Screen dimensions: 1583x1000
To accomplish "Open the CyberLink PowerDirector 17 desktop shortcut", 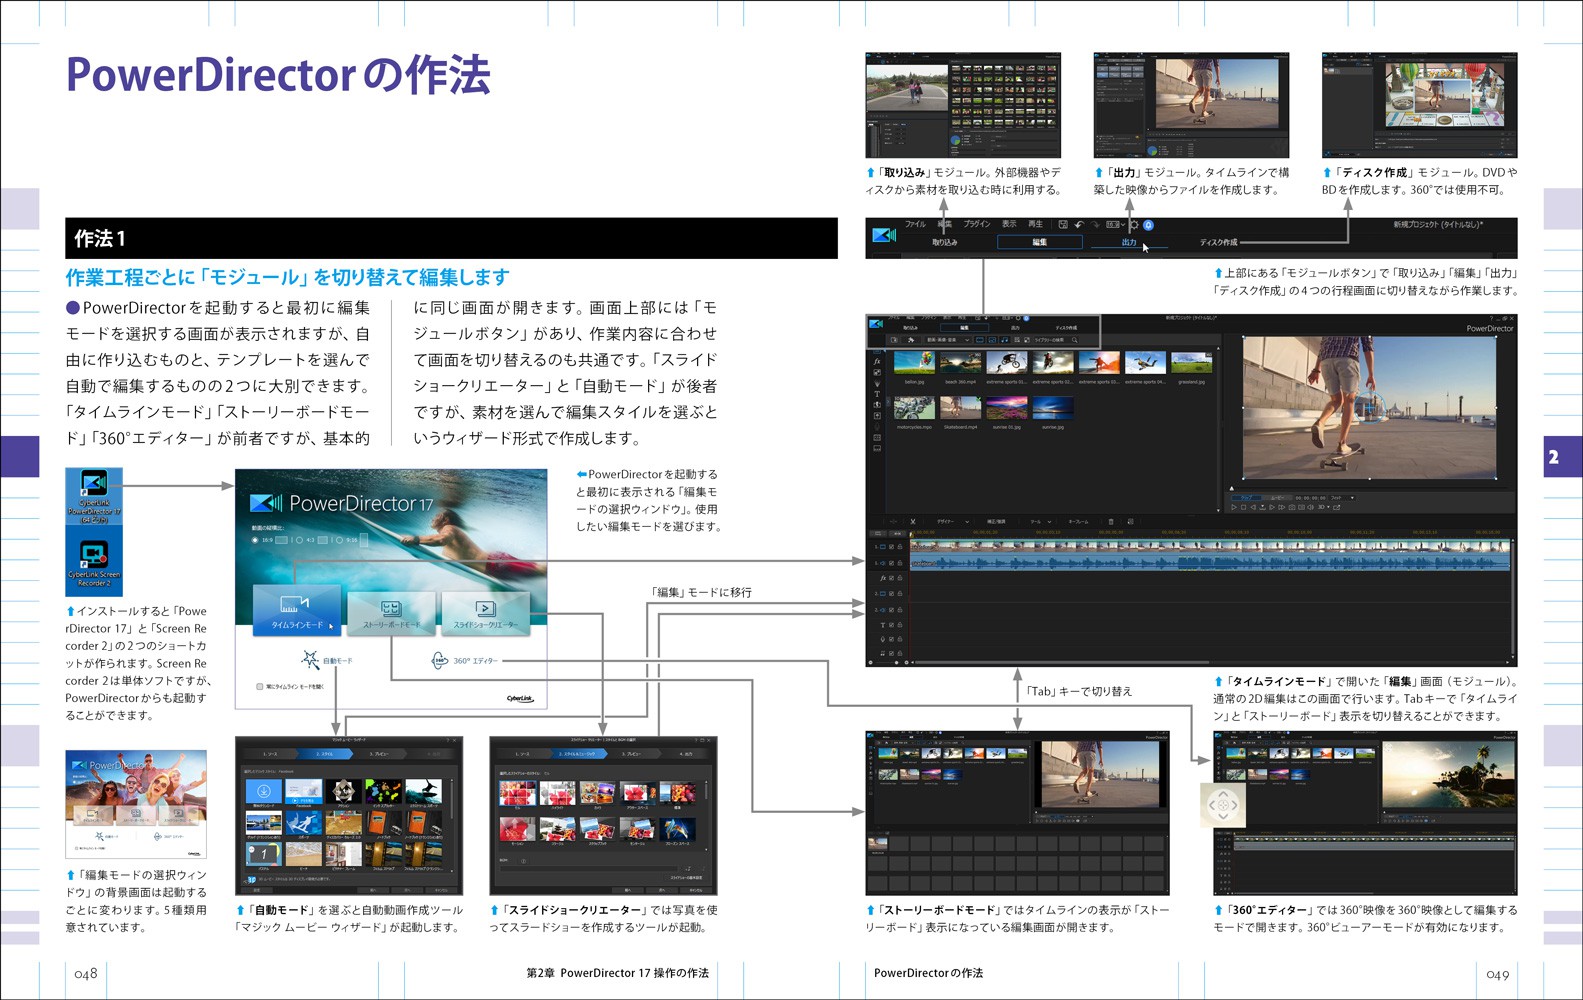I will (94, 485).
